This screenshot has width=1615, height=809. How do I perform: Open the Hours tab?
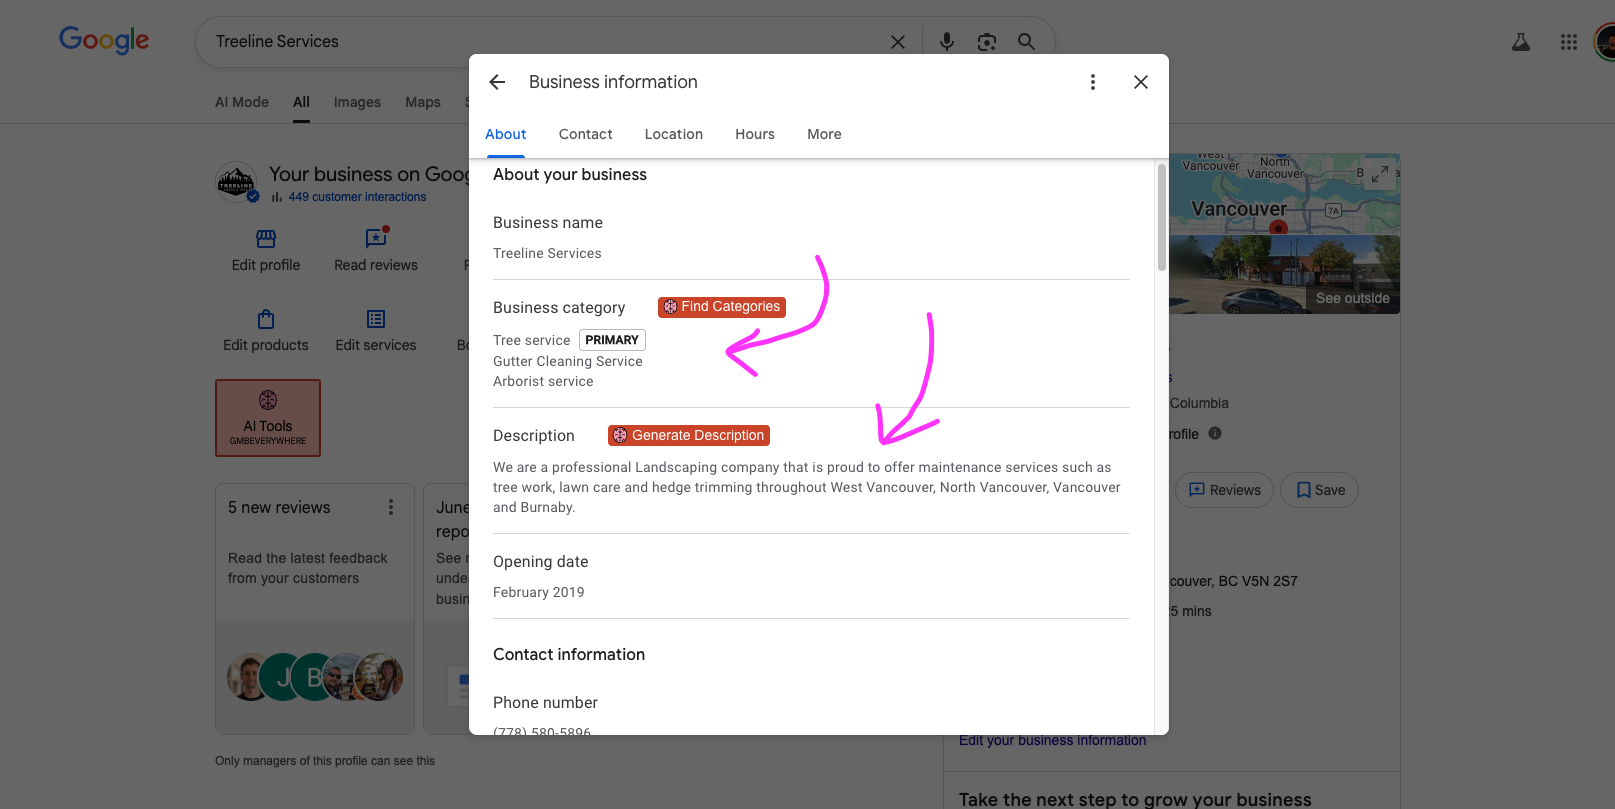click(x=755, y=134)
